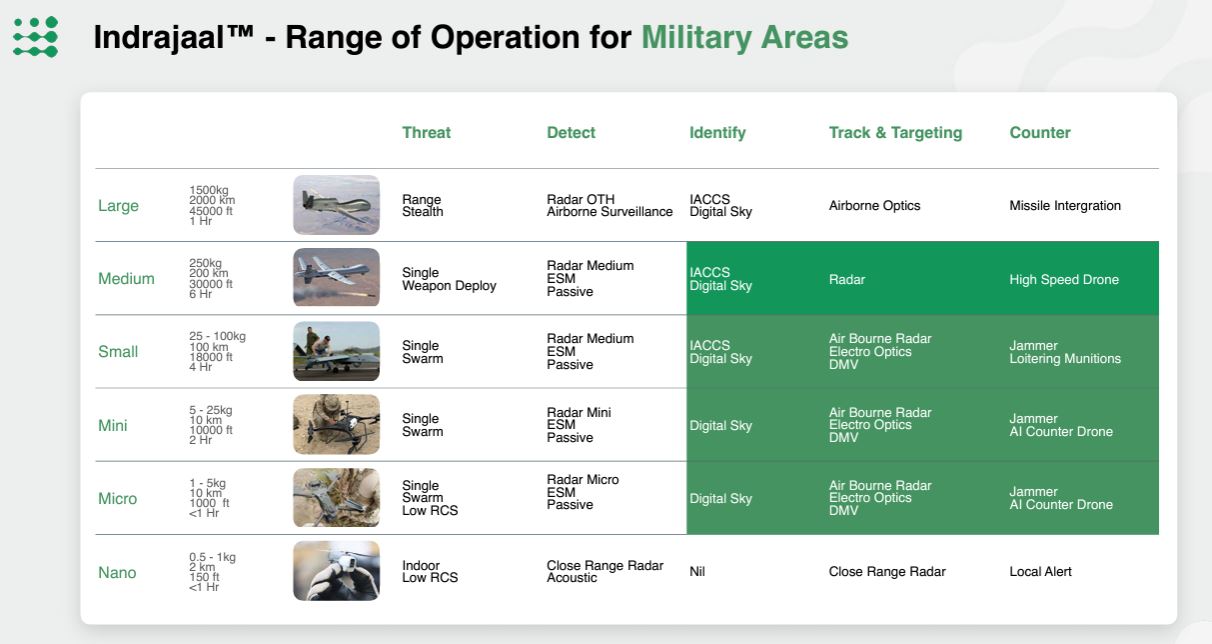The height and width of the screenshot is (644, 1212).
Task: Select 'Jammer AI Counter Drone' in Micro row
Action: coord(1061,498)
